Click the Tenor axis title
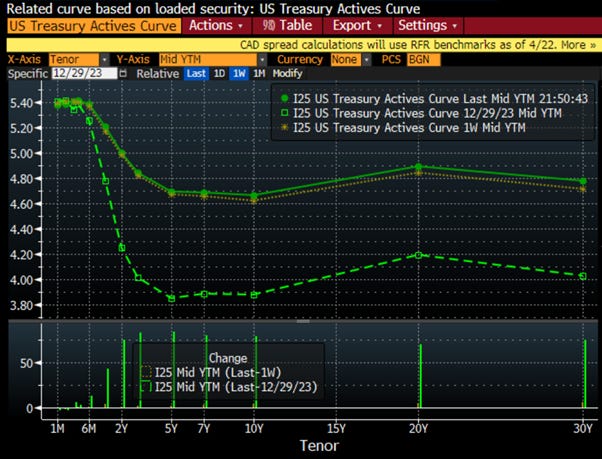This screenshot has height=459, width=602. [x=319, y=446]
